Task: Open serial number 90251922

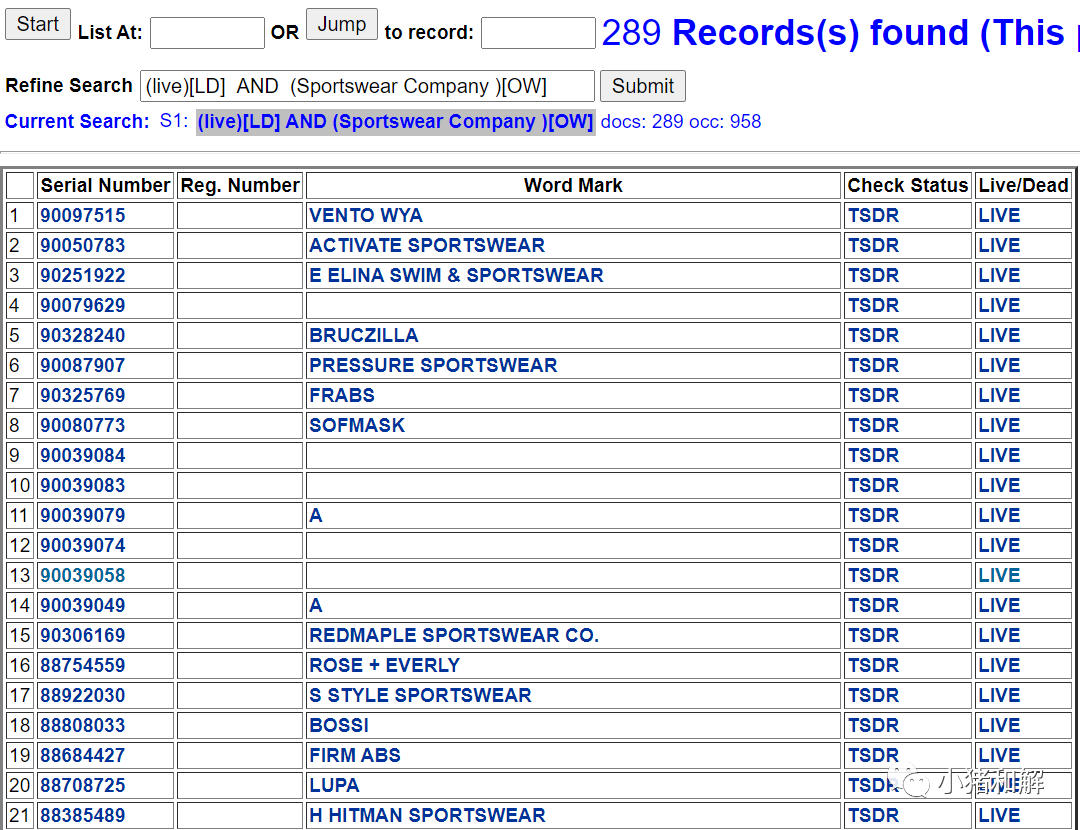Action: (x=83, y=276)
